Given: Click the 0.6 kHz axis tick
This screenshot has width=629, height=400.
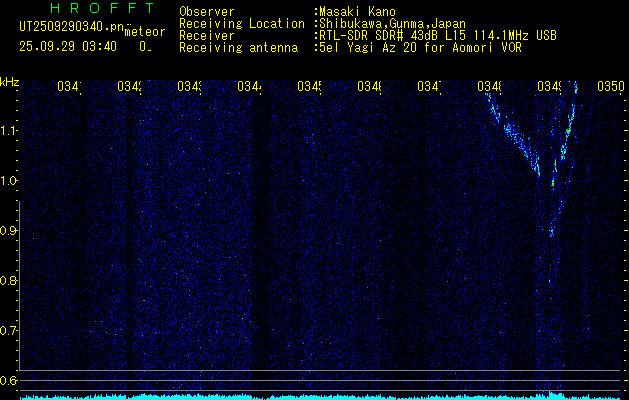Looking at the screenshot, I should pos(9,381).
